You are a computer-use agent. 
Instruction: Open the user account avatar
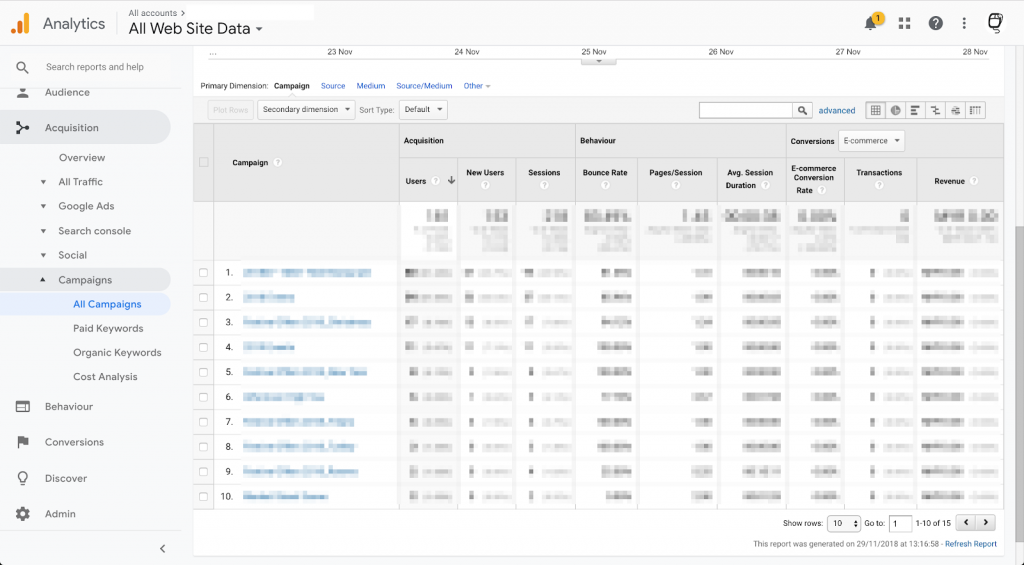coord(995,23)
